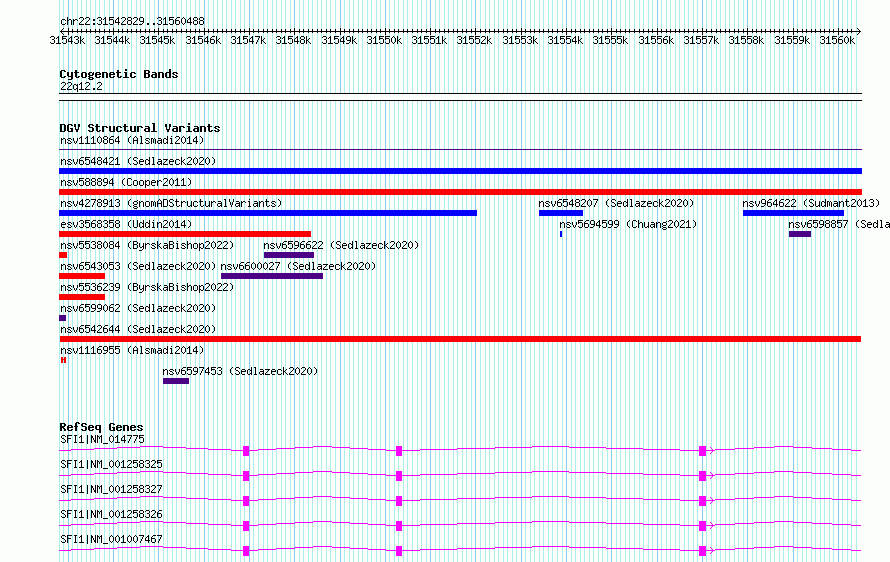890x562 pixels.
Task: Click the last exon box of SFI1|NM_001258326
Action: [703, 526]
